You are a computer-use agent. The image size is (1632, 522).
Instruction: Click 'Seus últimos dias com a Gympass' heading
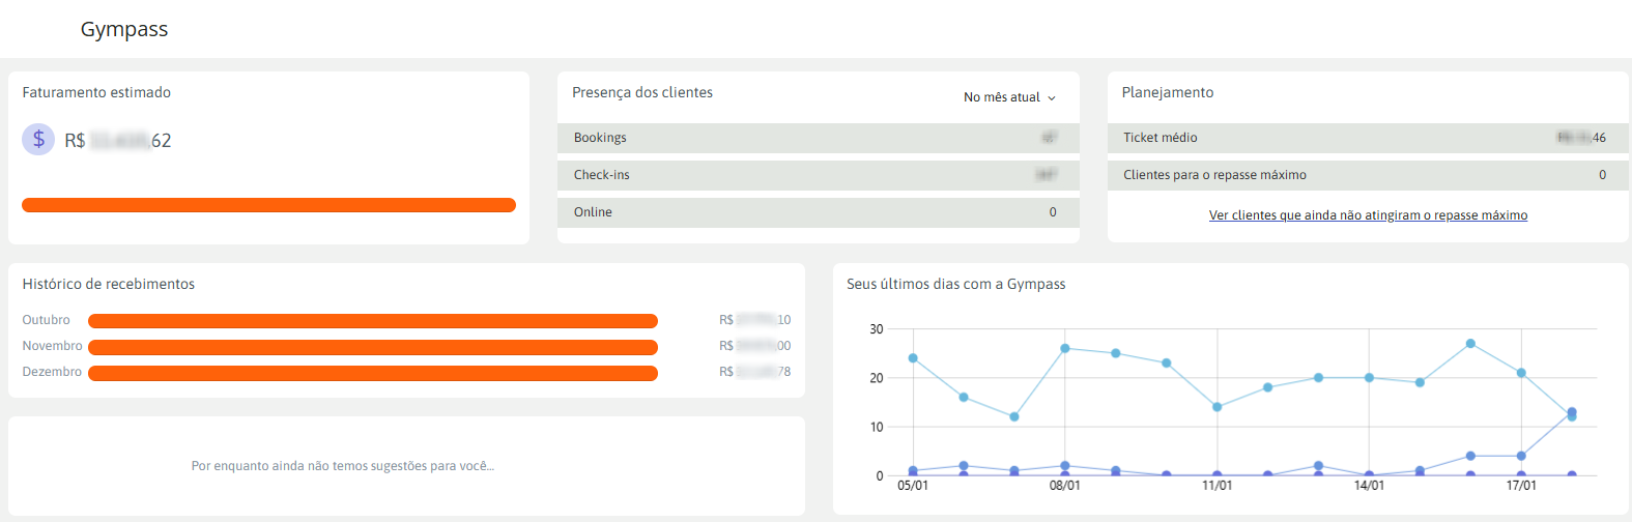pyautogui.click(x=956, y=284)
